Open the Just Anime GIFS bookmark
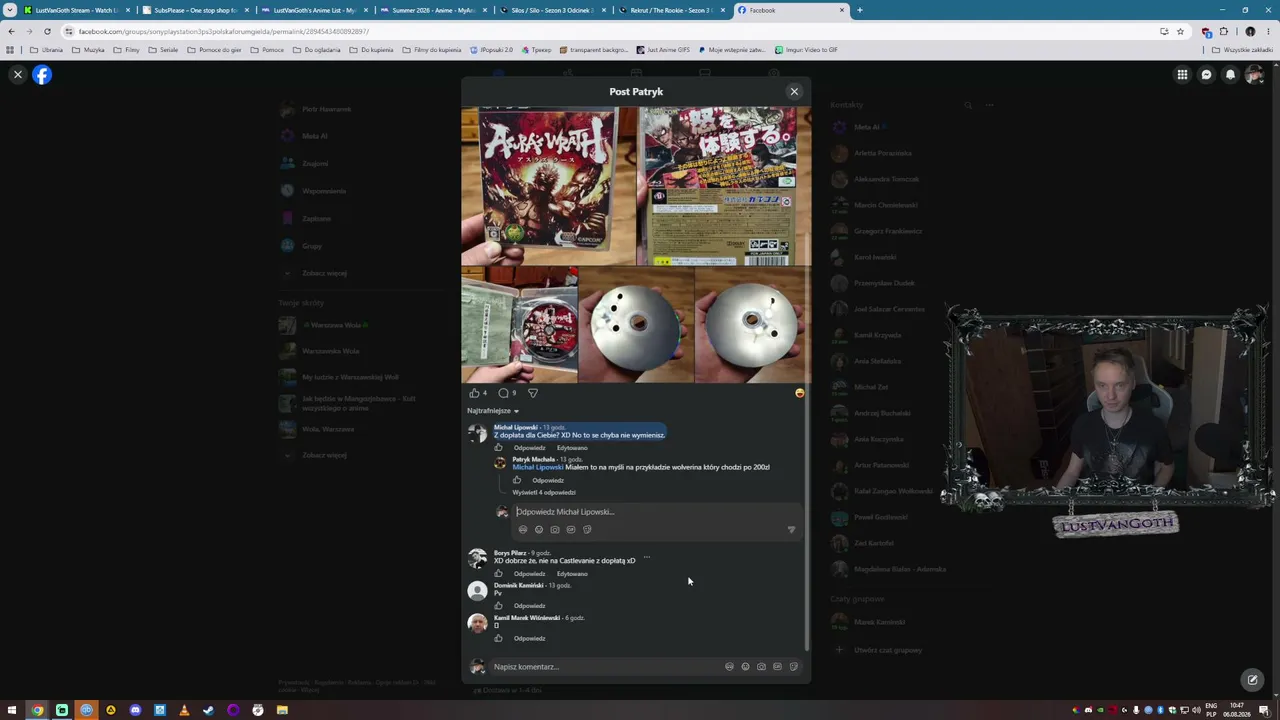 click(663, 50)
